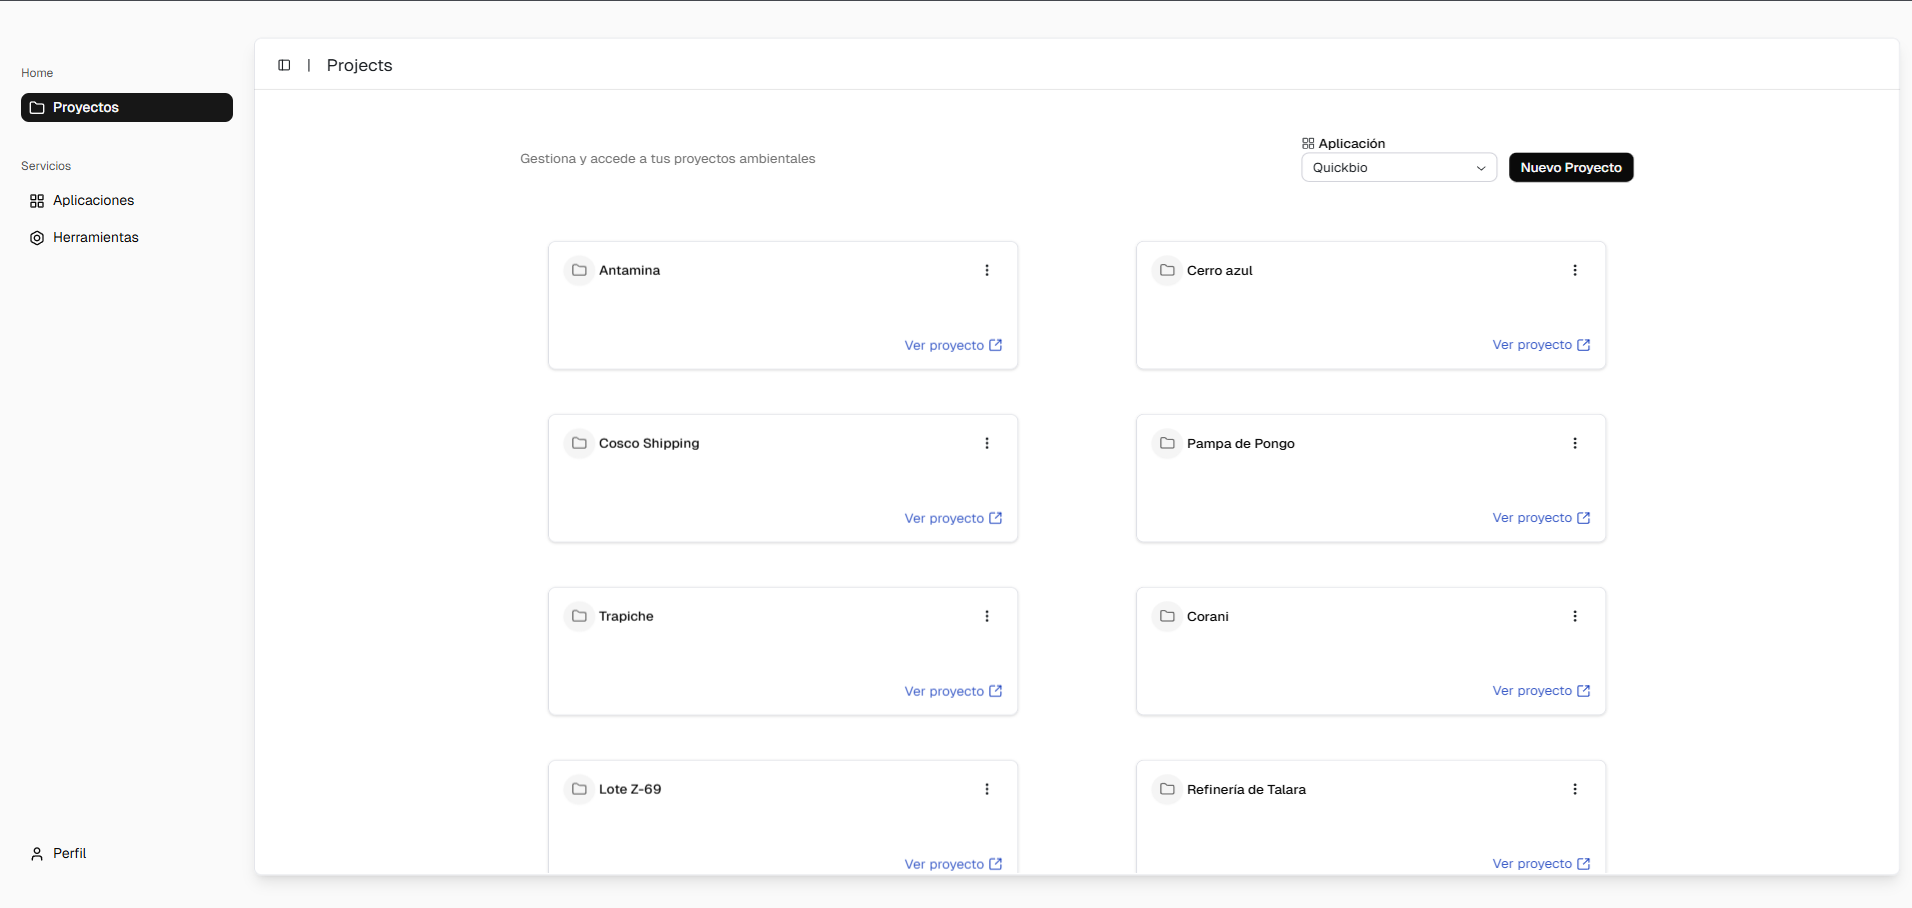Select the Aplicaciones grid icon

click(36, 200)
